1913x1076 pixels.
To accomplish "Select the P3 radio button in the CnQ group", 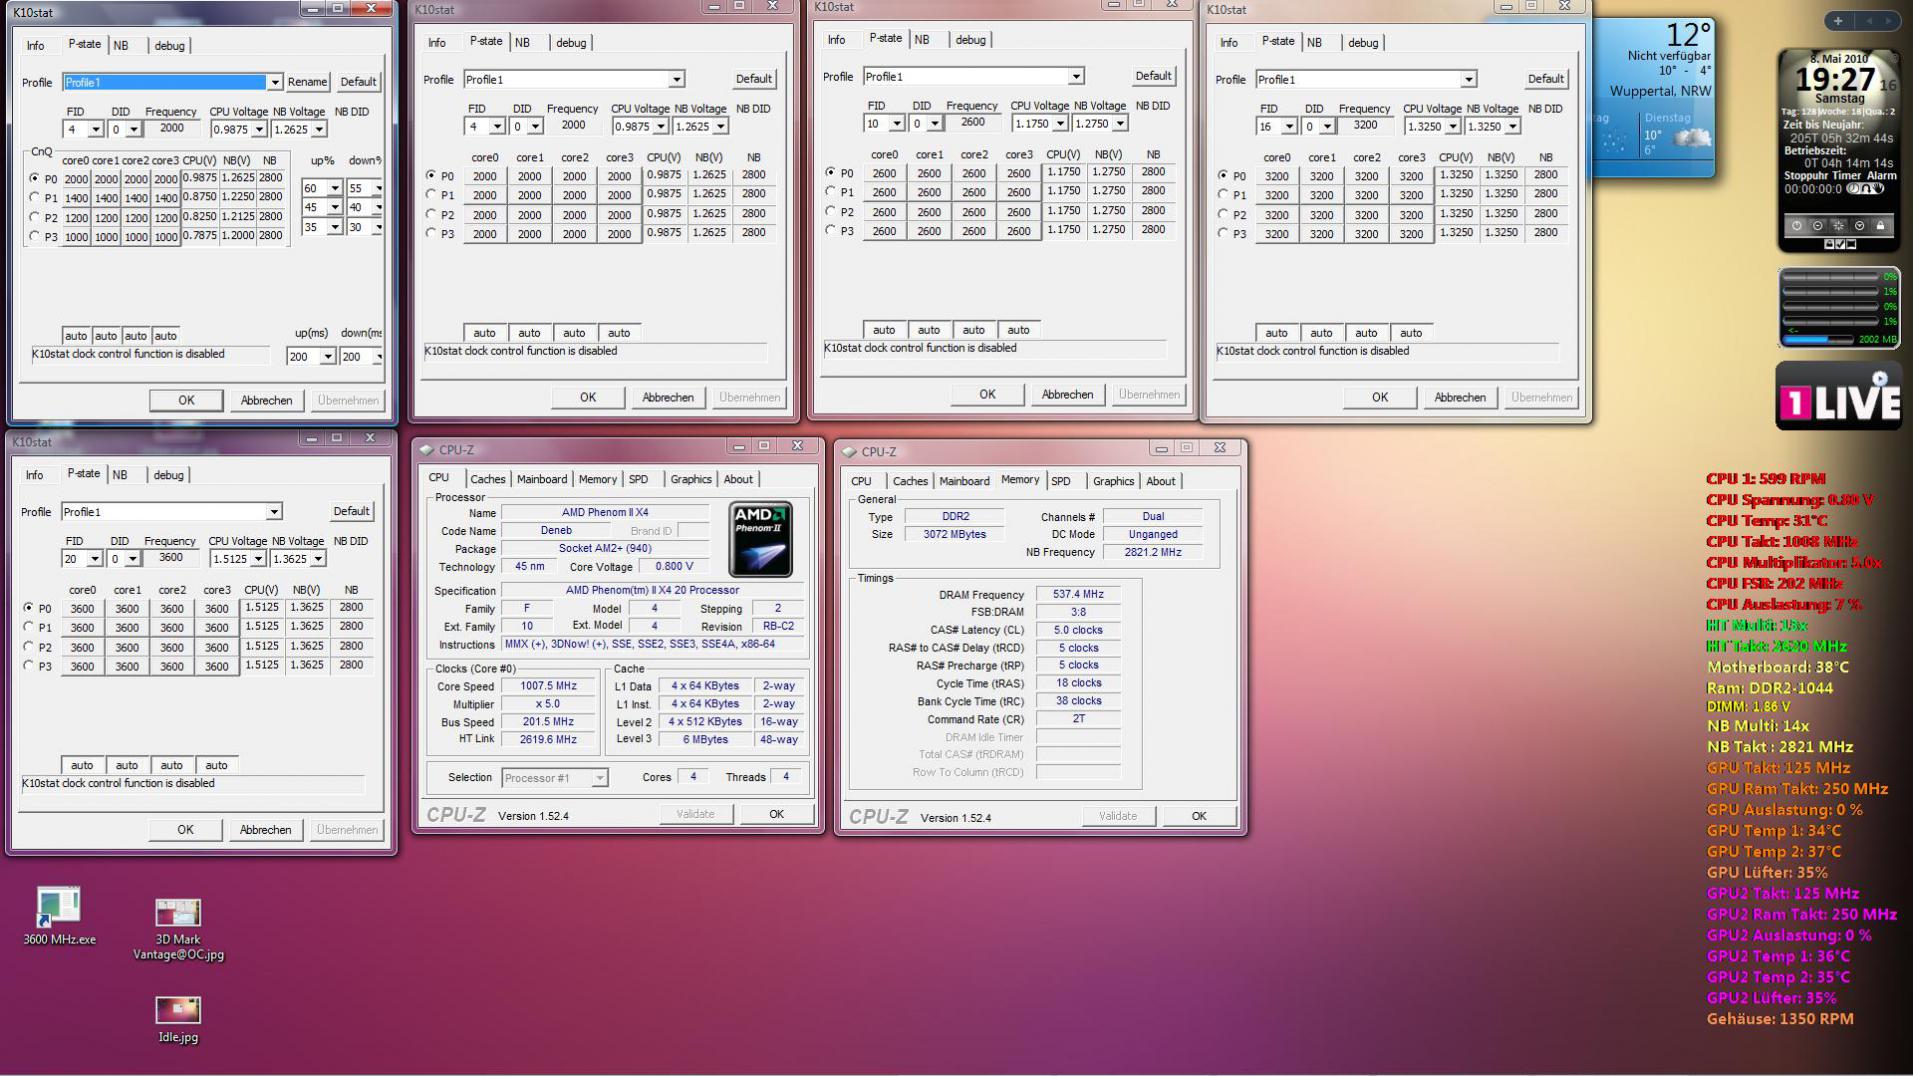I will tap(35, 236).
